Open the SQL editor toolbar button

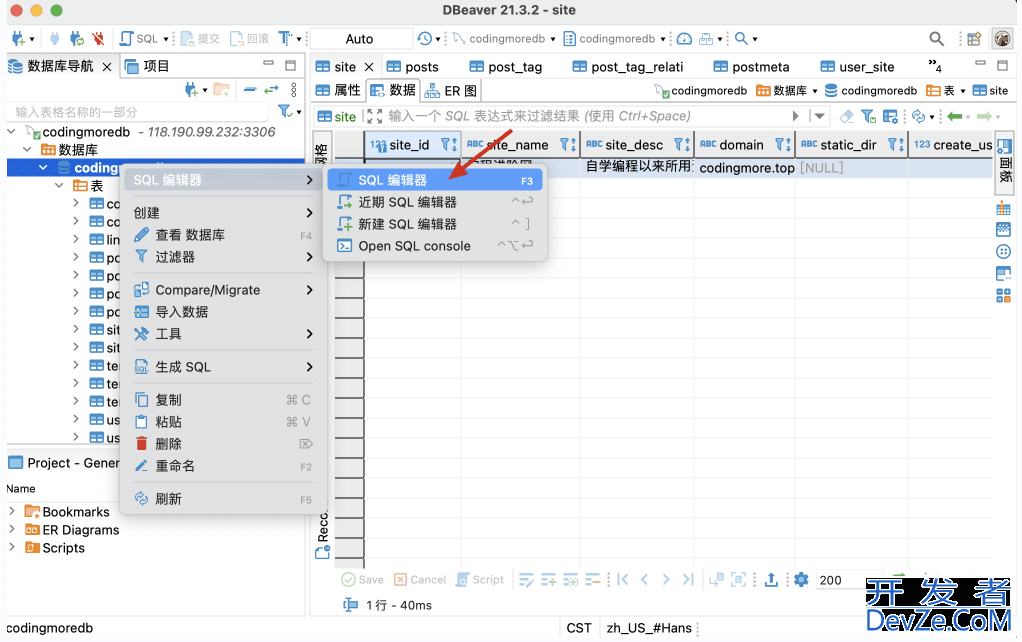139,38
